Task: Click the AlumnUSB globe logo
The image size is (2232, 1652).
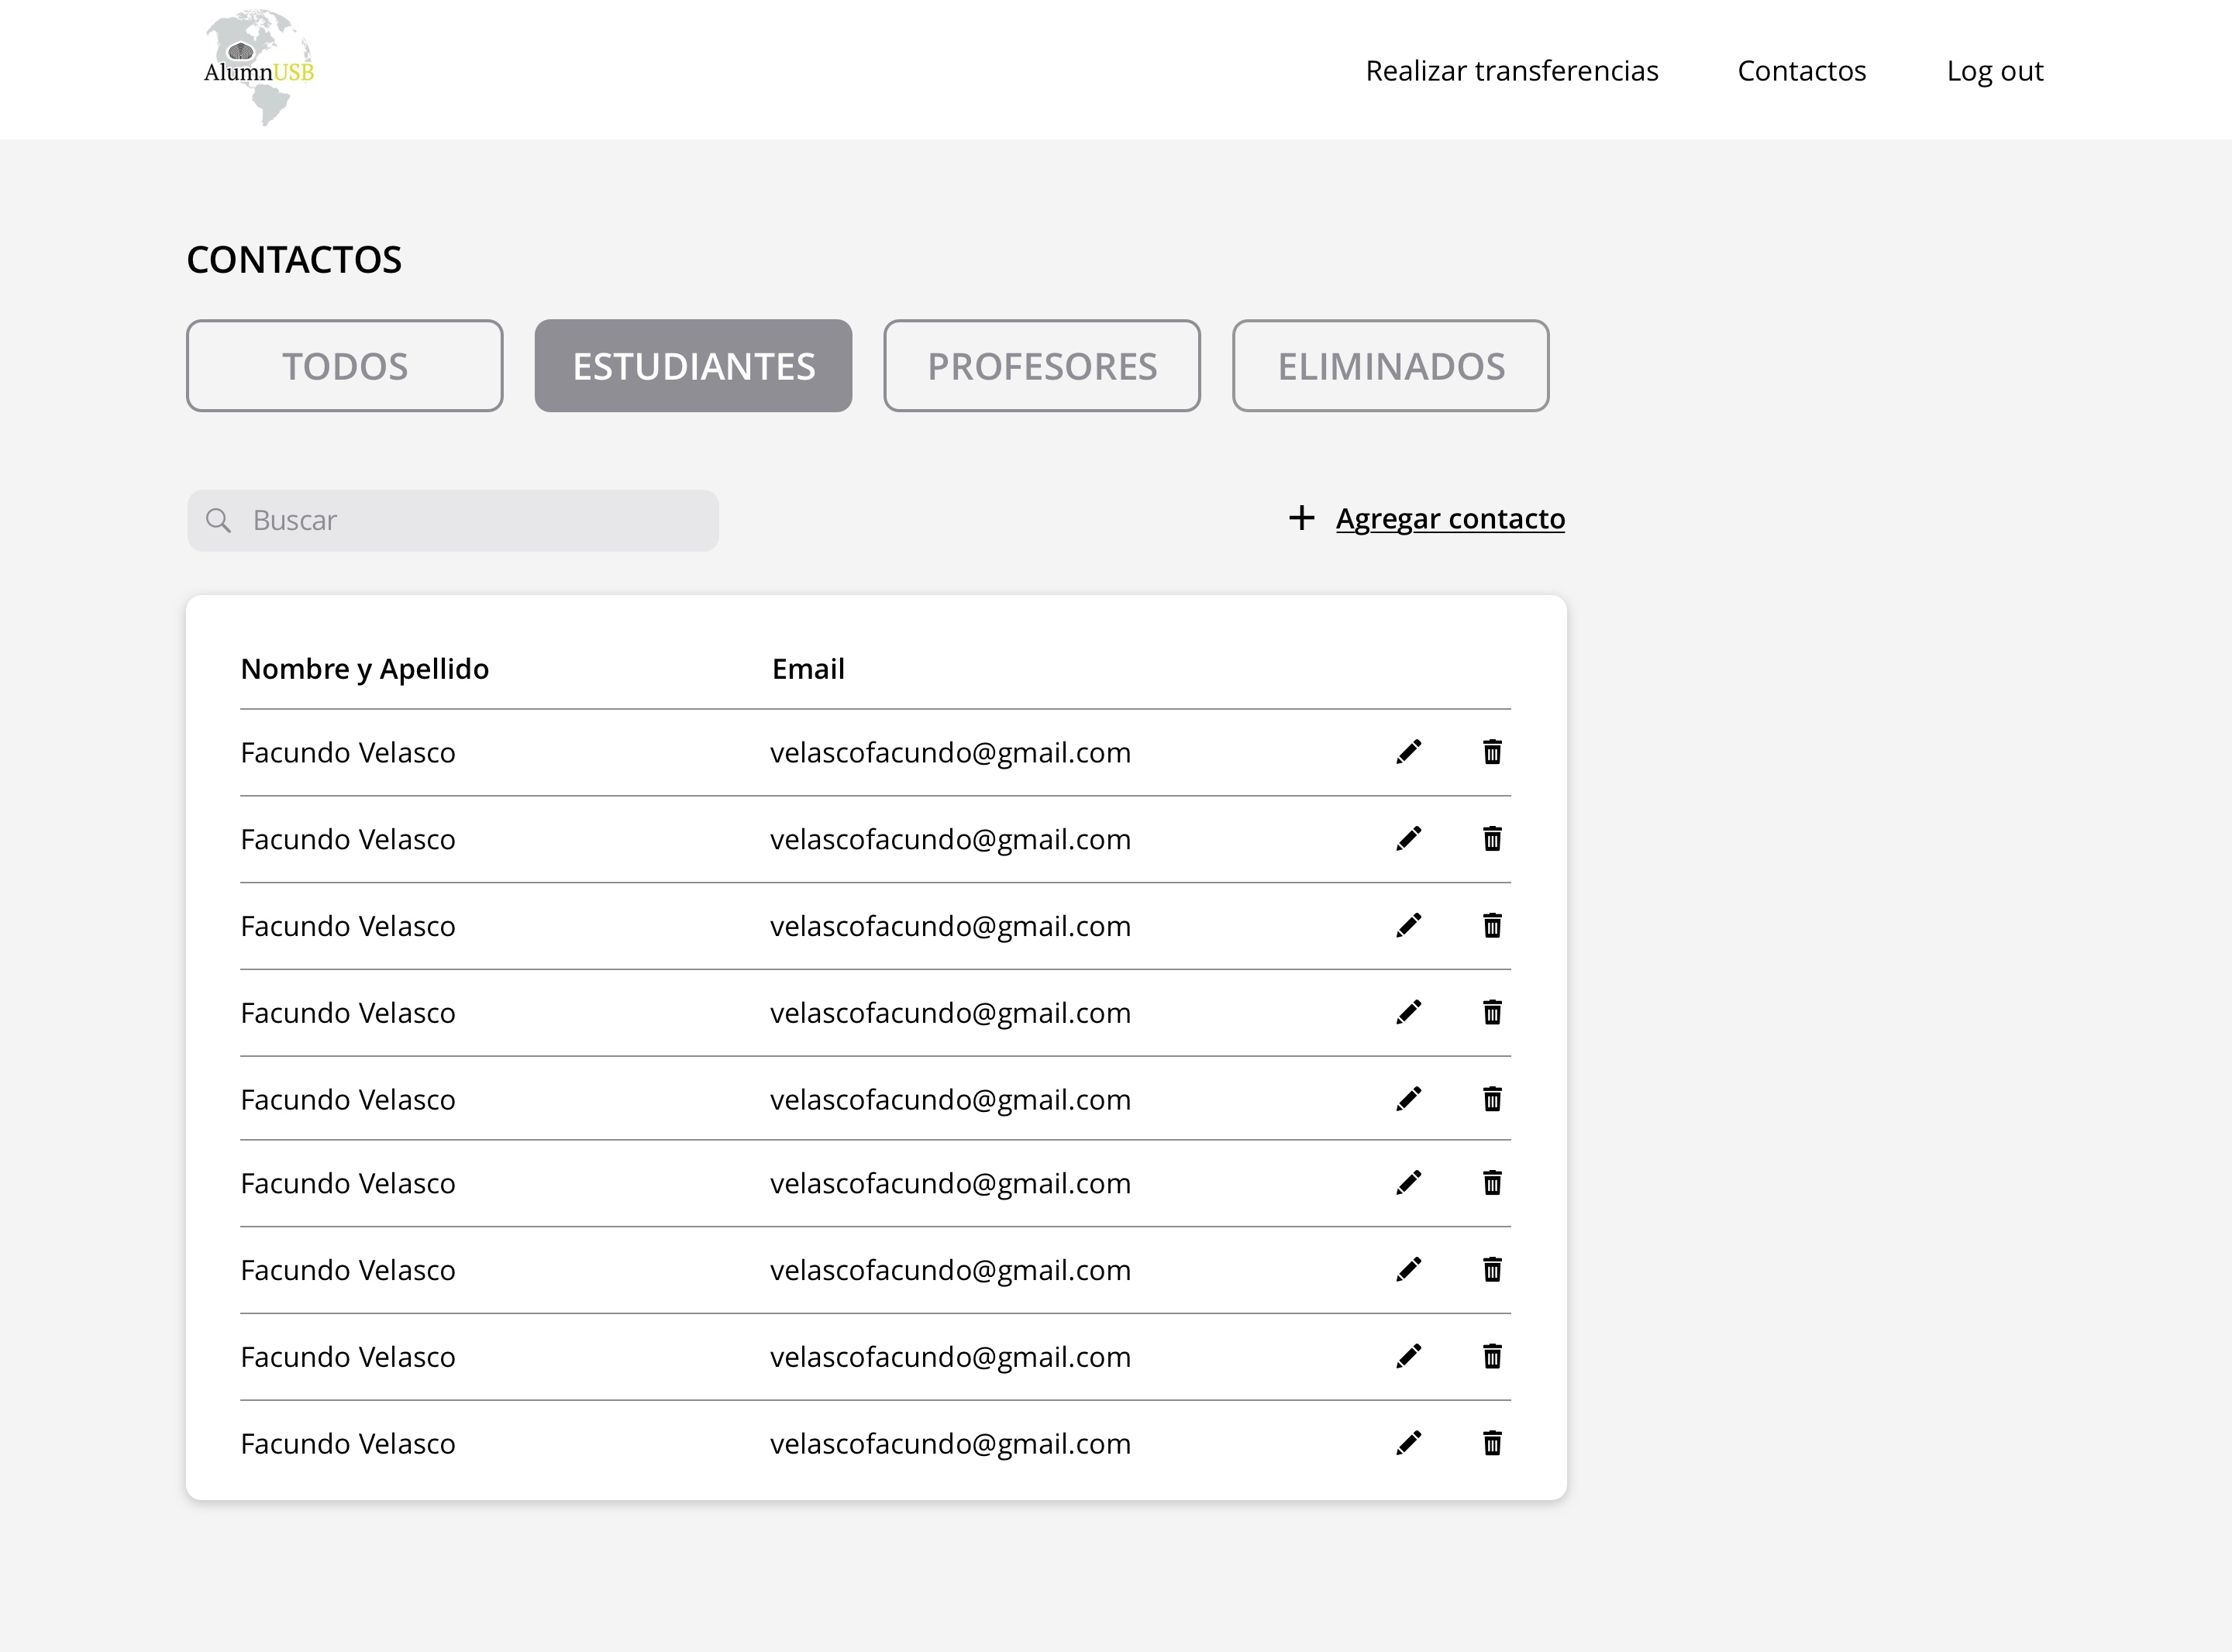Action: [259, 68]
